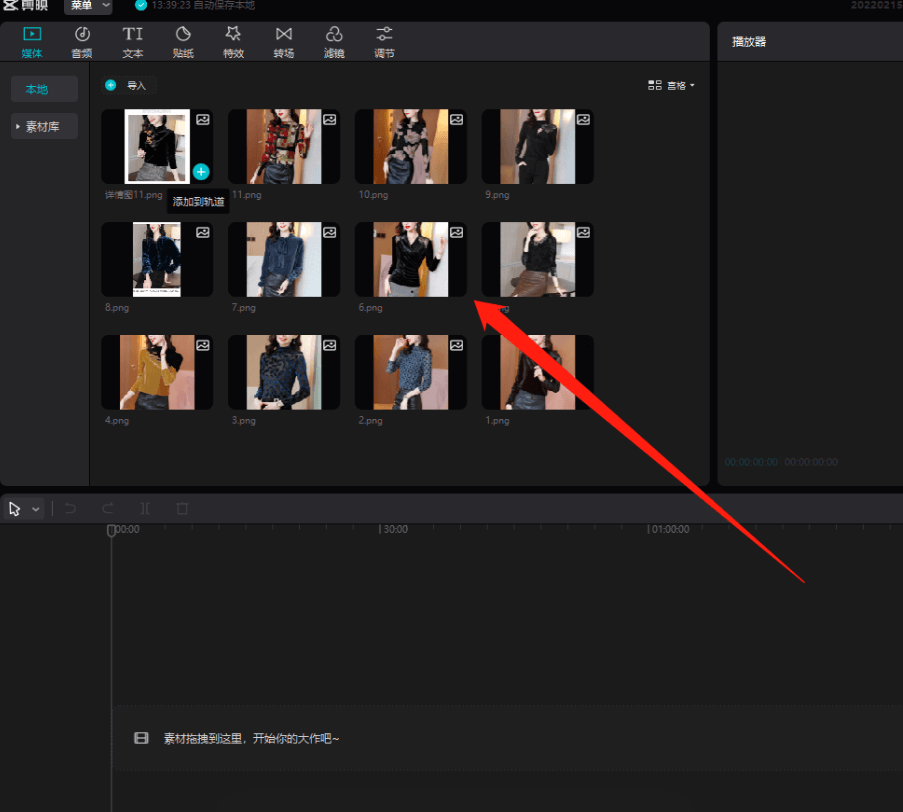
Task: Click the 2.png file name label
Action: [370, 420]
